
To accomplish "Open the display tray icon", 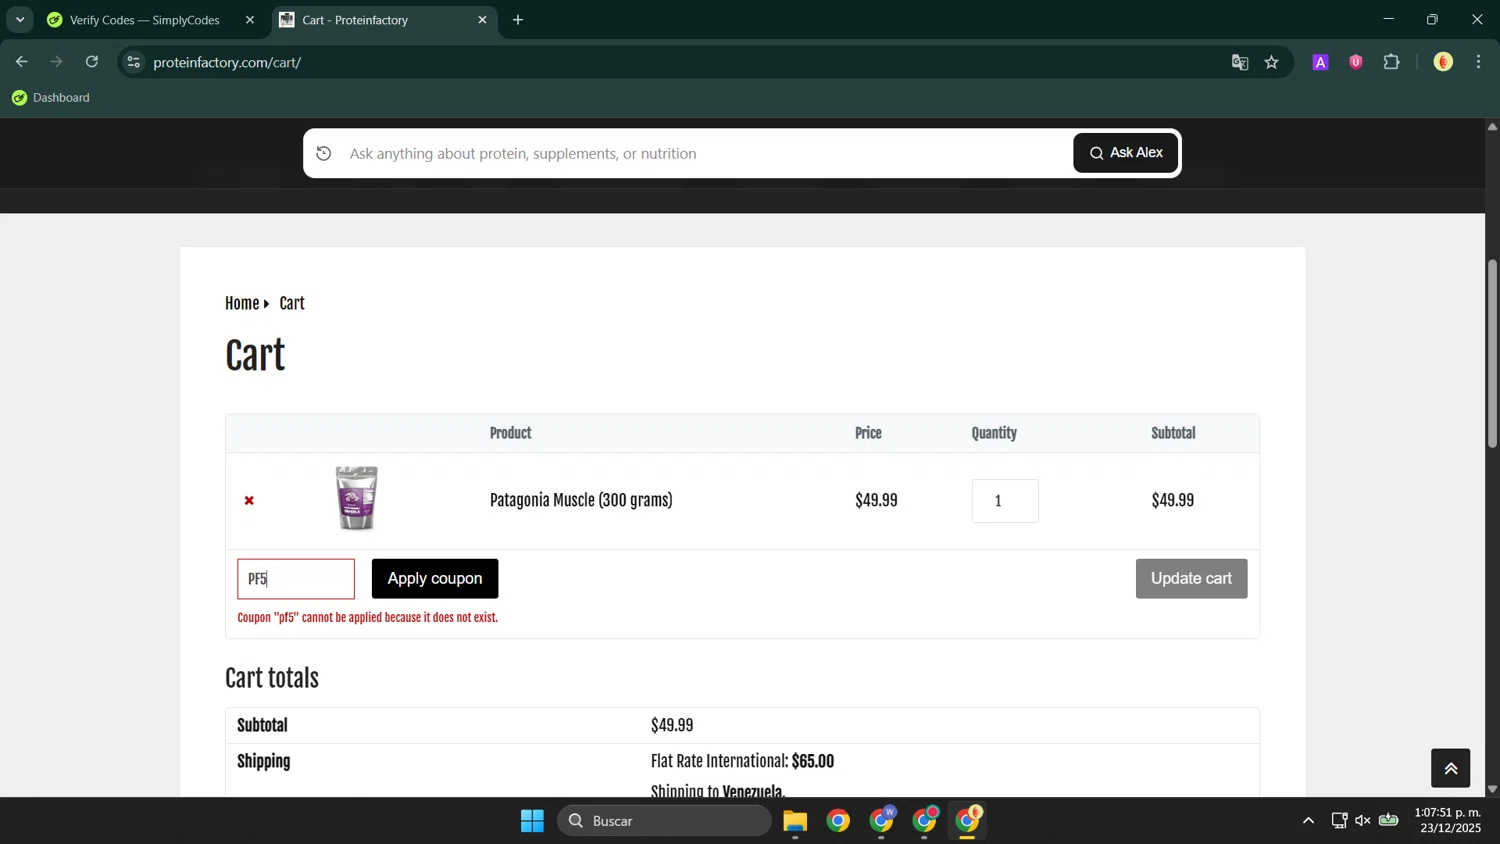I will 1339,821.
